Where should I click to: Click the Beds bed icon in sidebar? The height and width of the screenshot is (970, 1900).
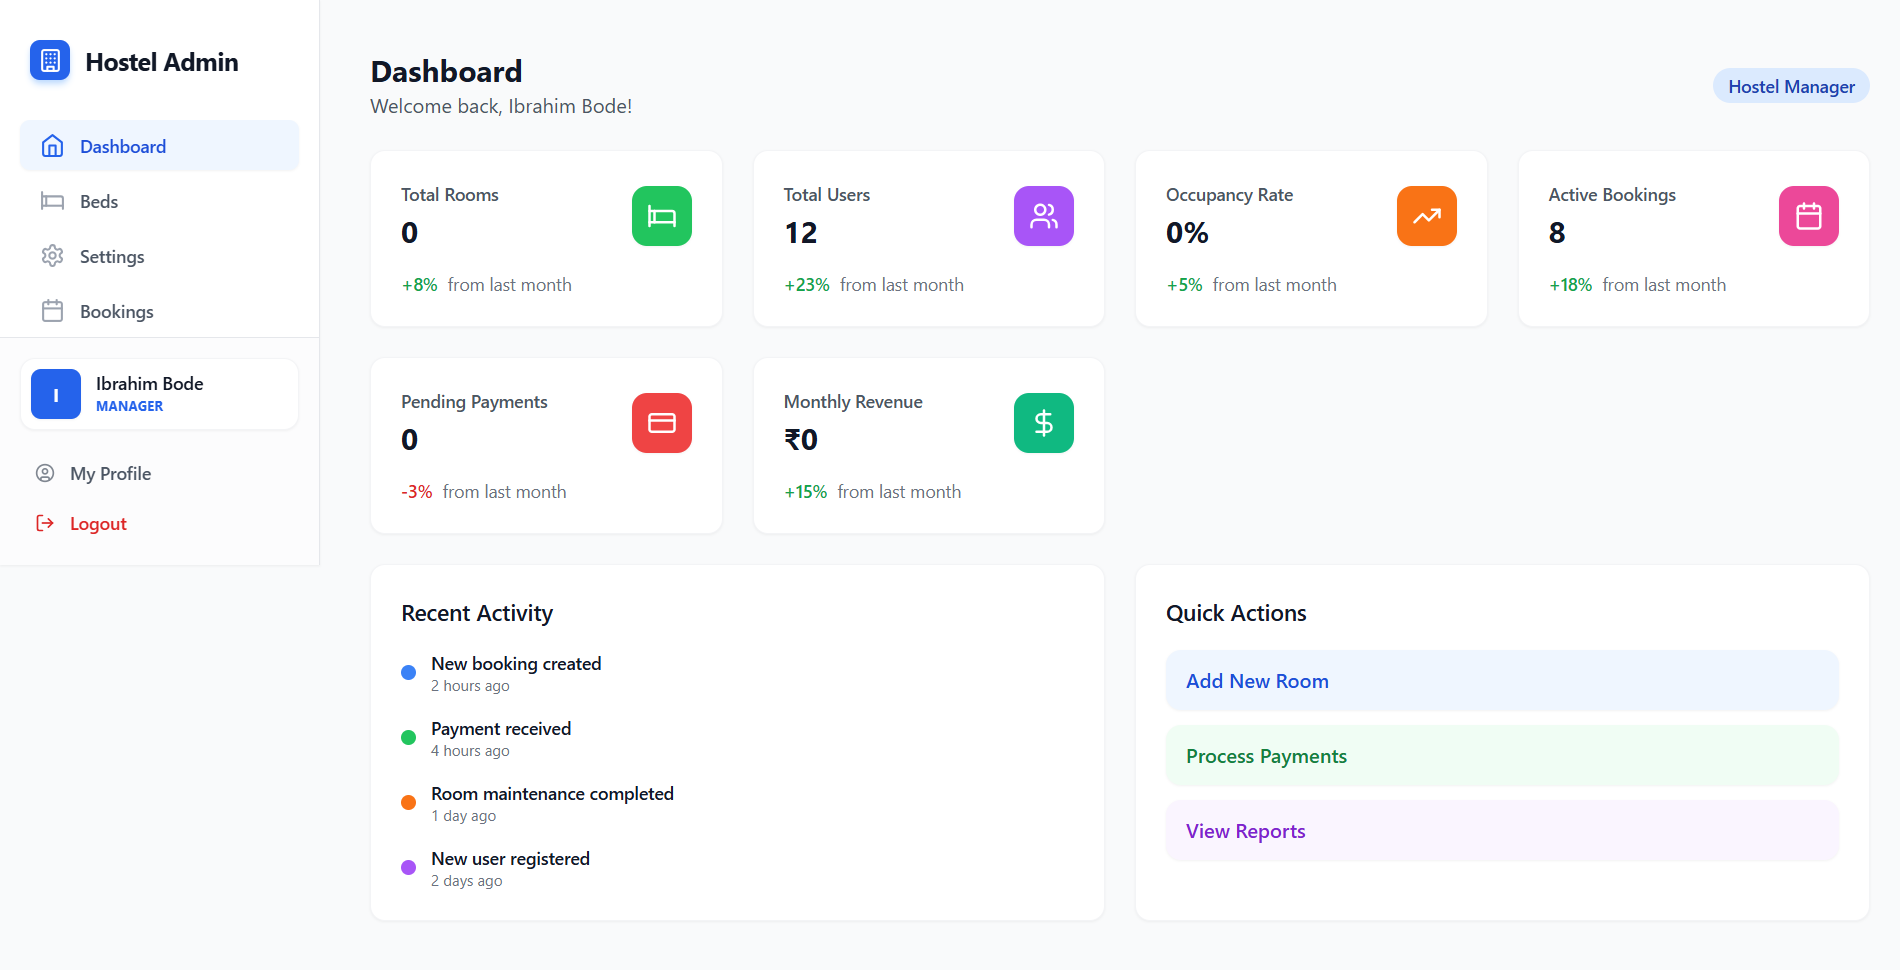click(x=52, y=201)
